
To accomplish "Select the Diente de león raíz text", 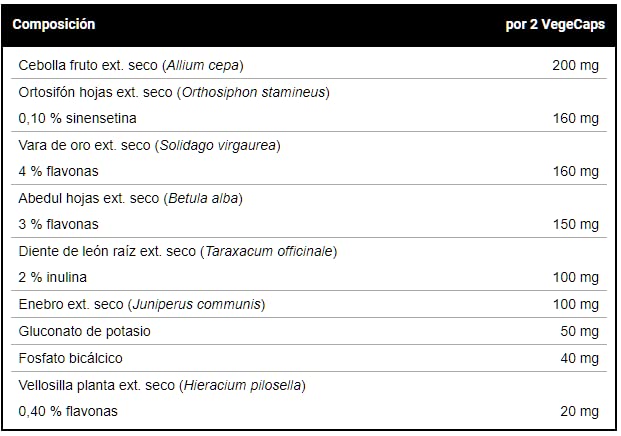I will pos(177,251).
